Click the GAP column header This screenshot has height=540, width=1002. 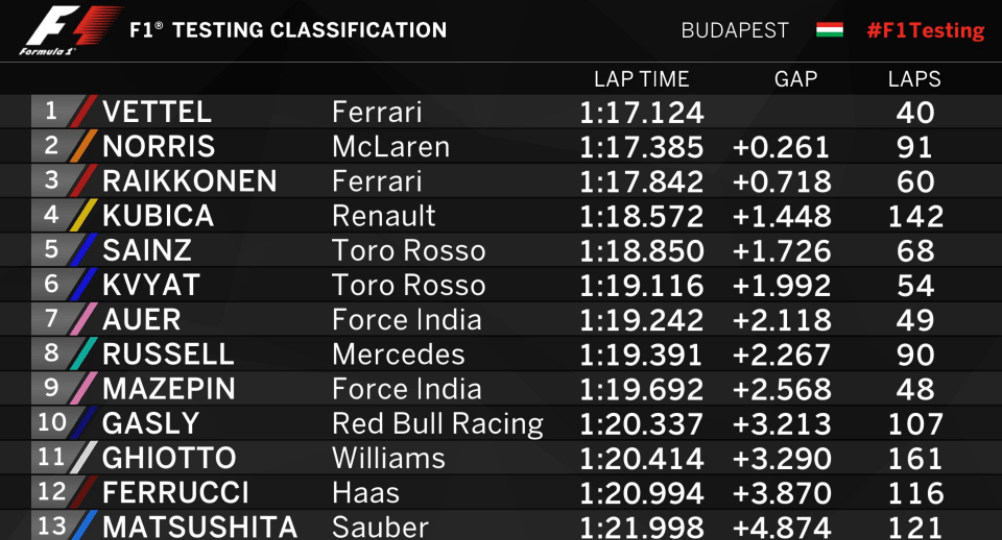click(796, 79)
